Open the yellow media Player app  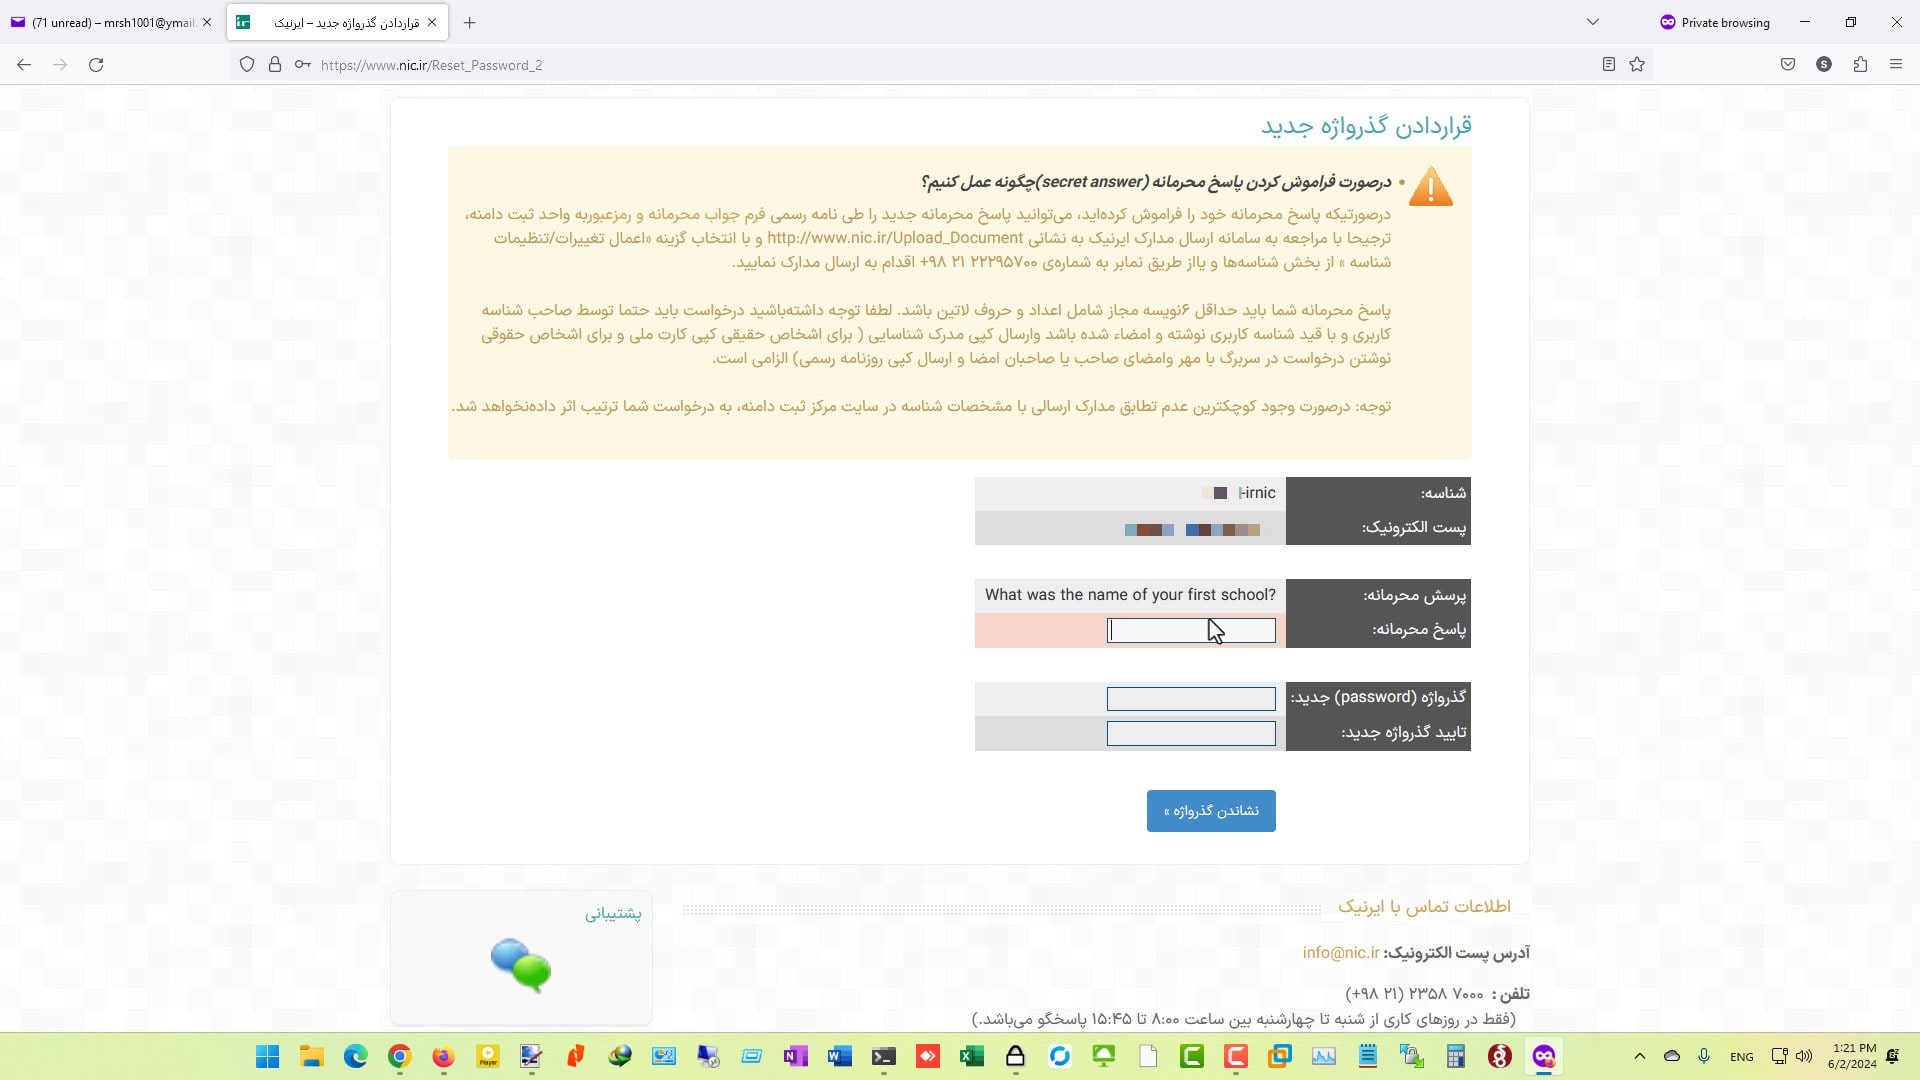[487, 1057]
